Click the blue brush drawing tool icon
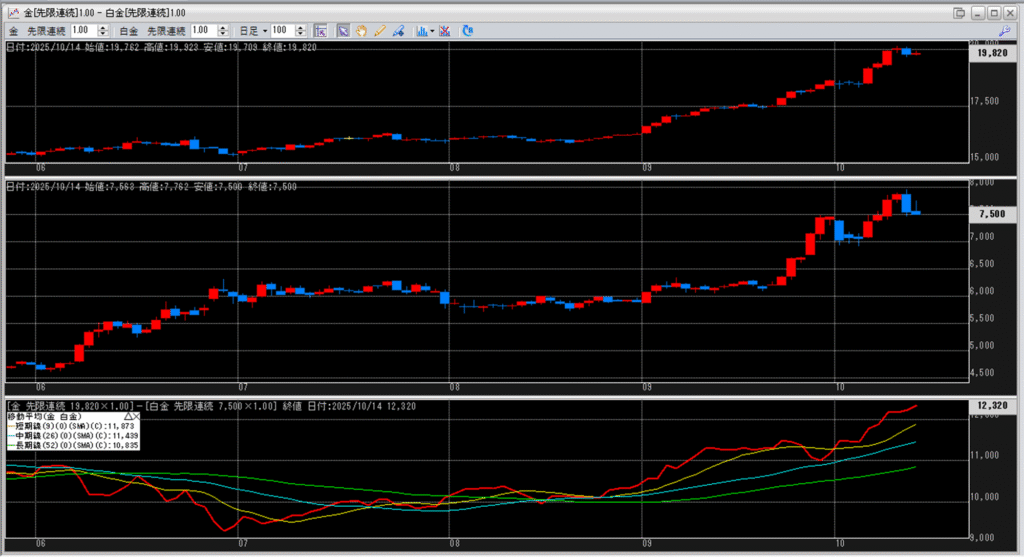Image resolution: width=1024 pixels, height=557 pixels. [x=398, y=31]
